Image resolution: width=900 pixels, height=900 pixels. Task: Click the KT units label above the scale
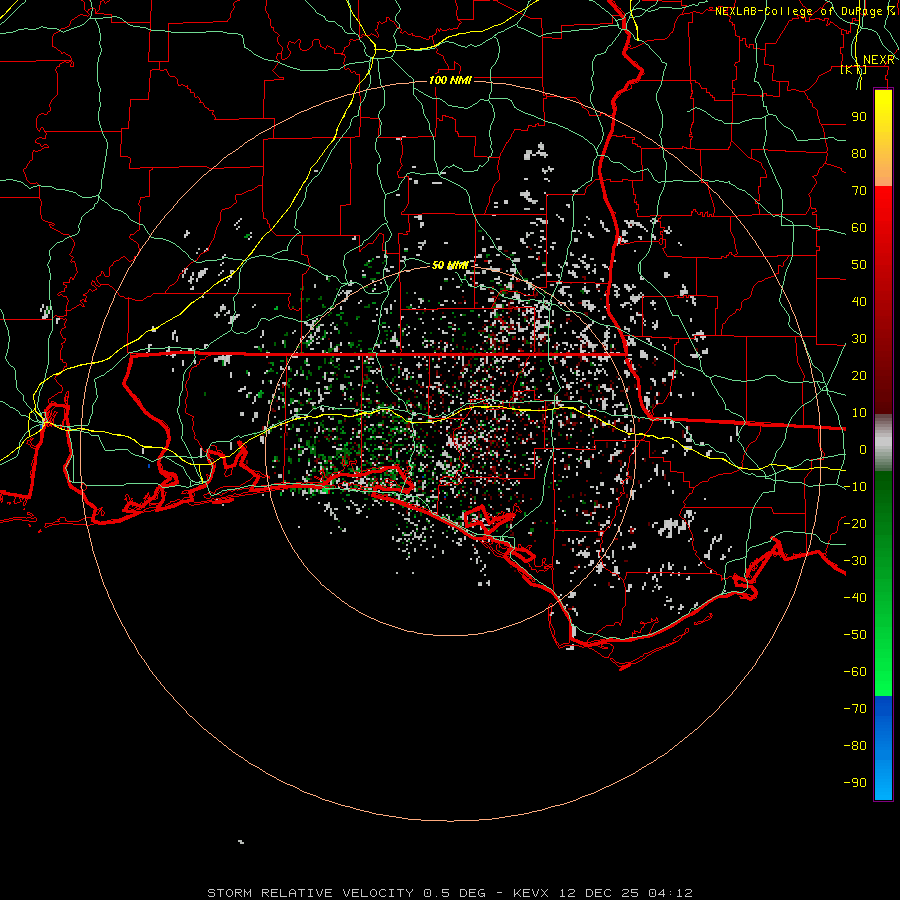coord(854,69)
